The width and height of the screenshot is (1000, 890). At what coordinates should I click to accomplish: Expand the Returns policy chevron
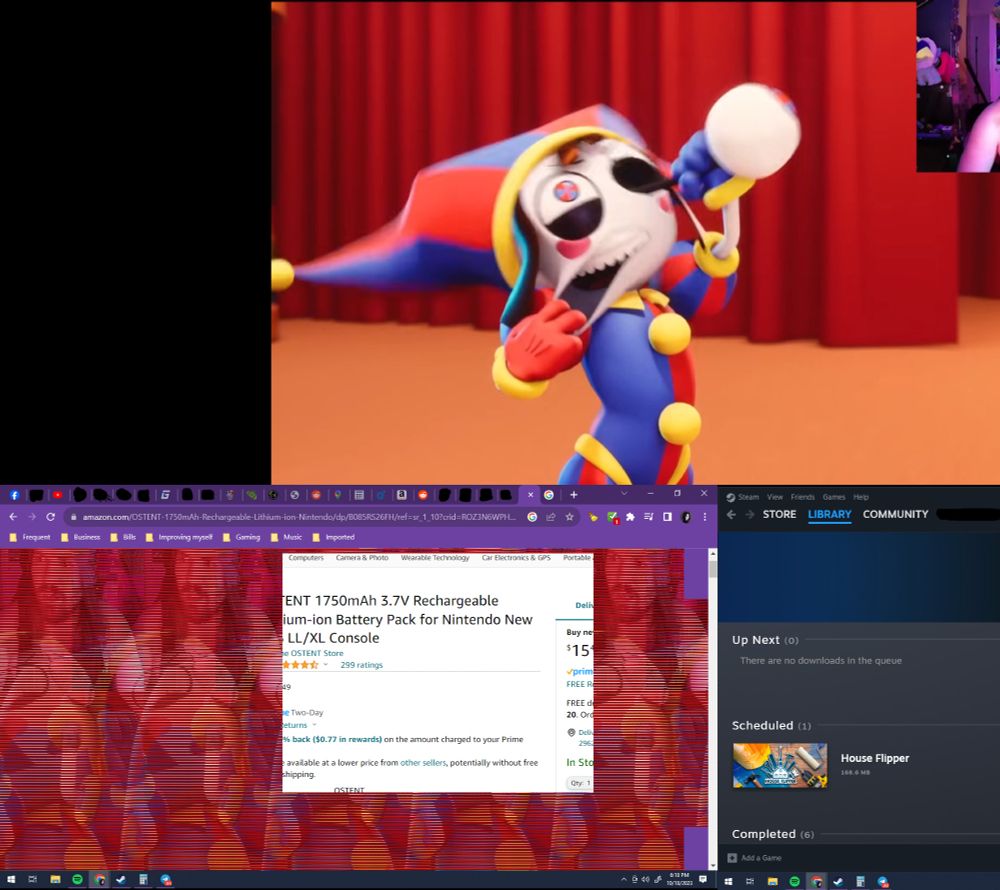314,725
